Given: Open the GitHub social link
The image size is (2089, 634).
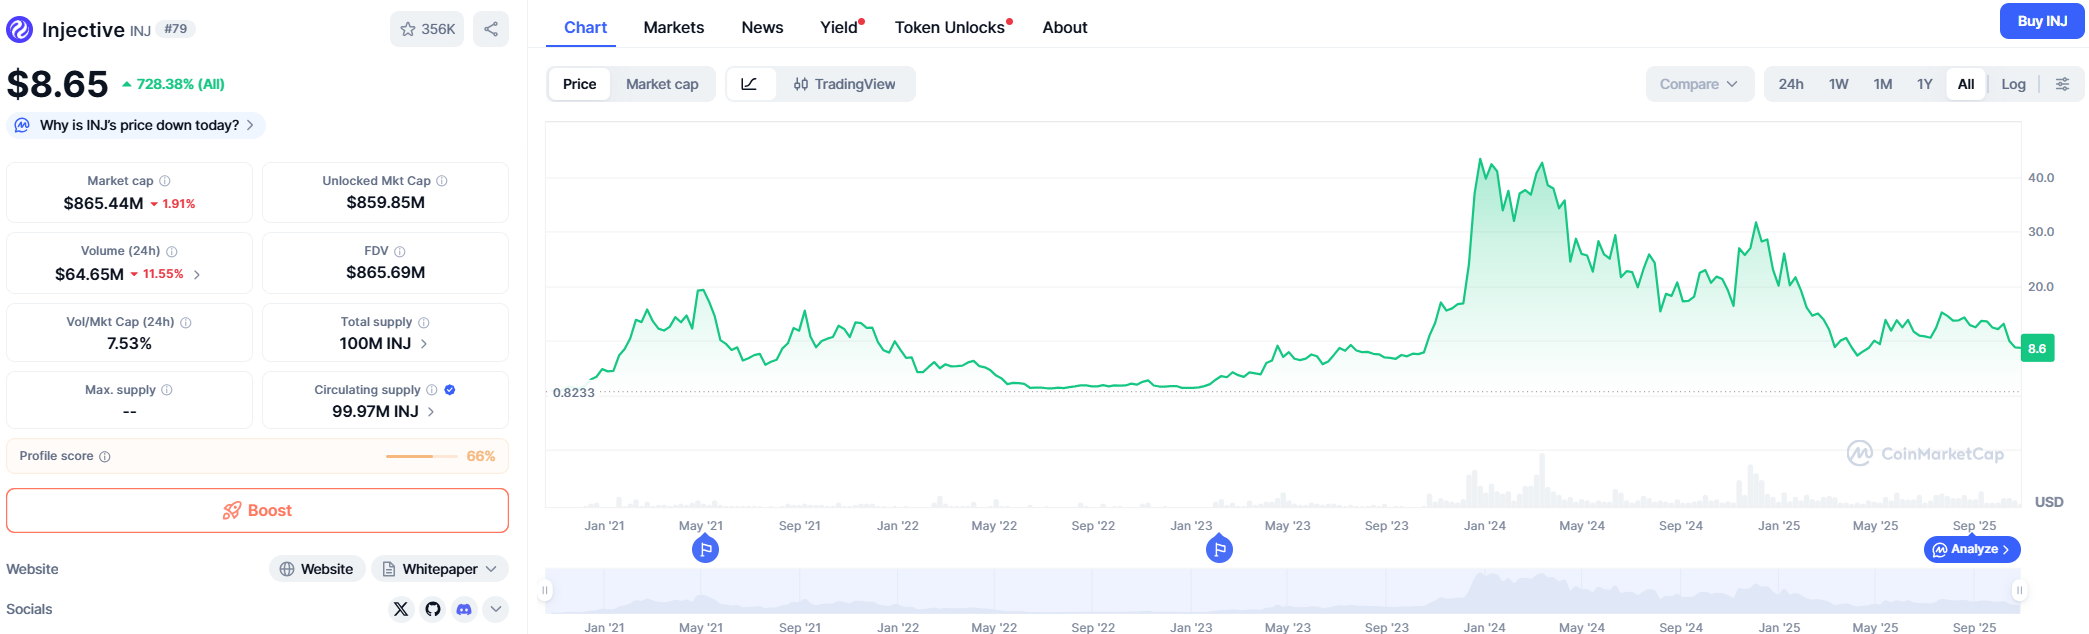Looking at the screenshot, I should pos(433,609).
